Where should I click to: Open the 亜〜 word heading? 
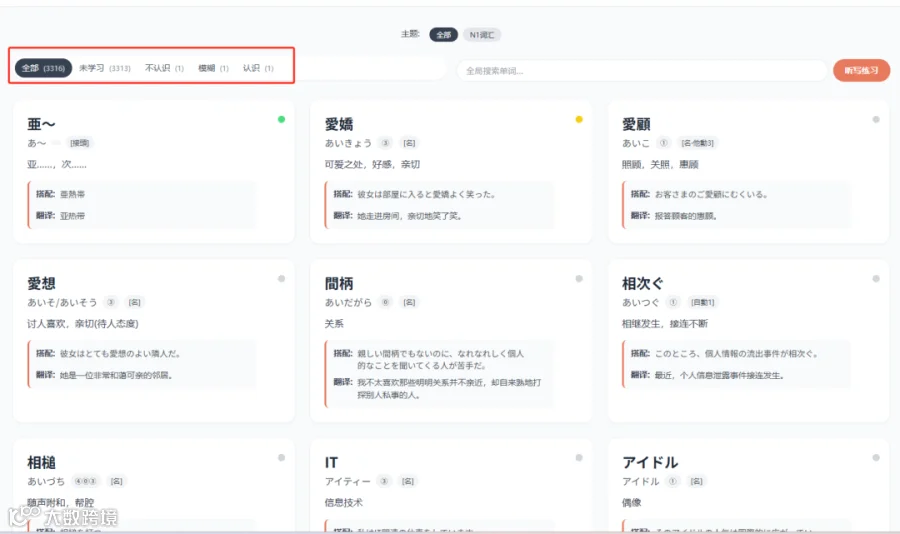(x=41, y=124)
